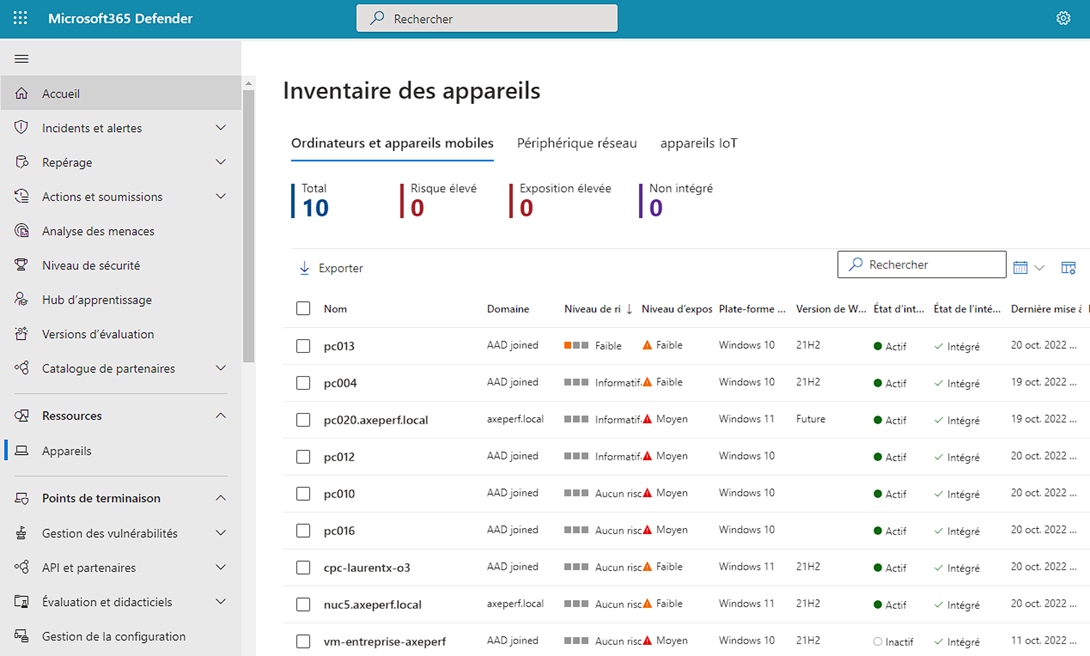
Task: Open settings gear in header
Action: click(1063, 18)
